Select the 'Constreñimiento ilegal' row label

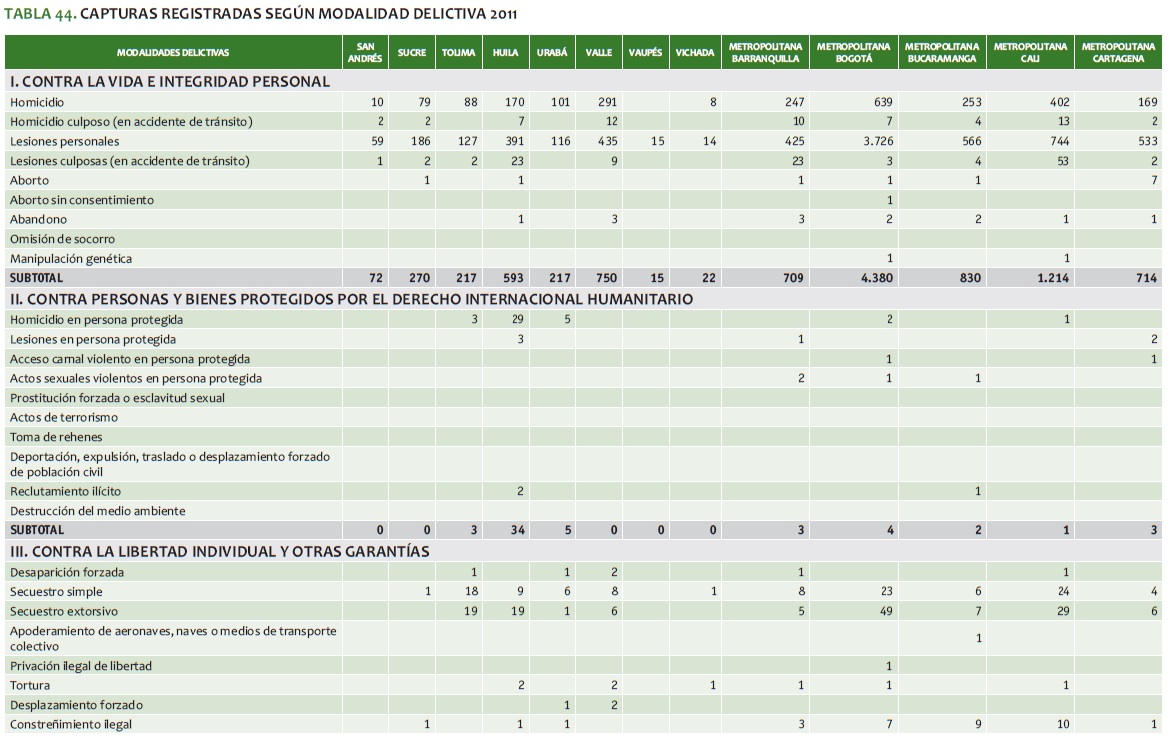click(70, 724)
